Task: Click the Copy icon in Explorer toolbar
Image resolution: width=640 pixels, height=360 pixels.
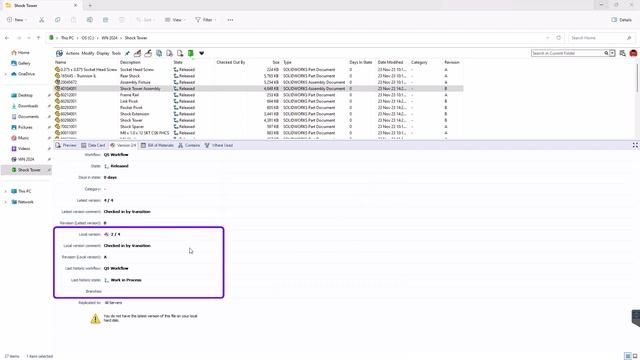Action: point(58,20)
